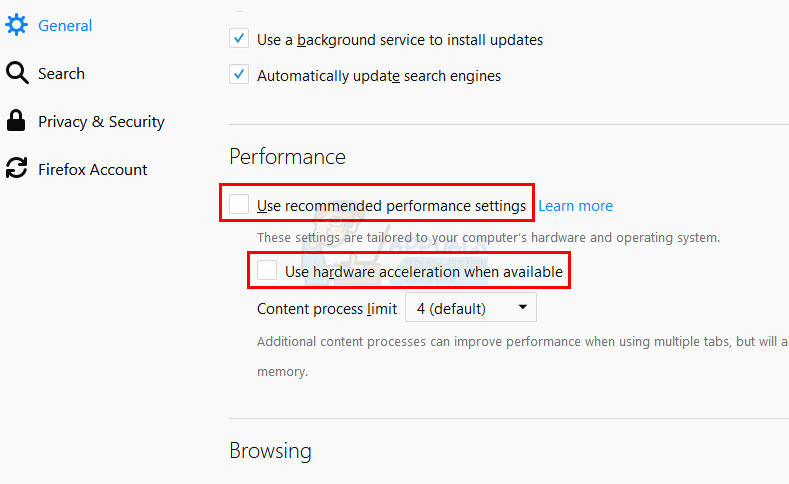
Task: Go to Privacy & Security text label
Action: [101, 121]
